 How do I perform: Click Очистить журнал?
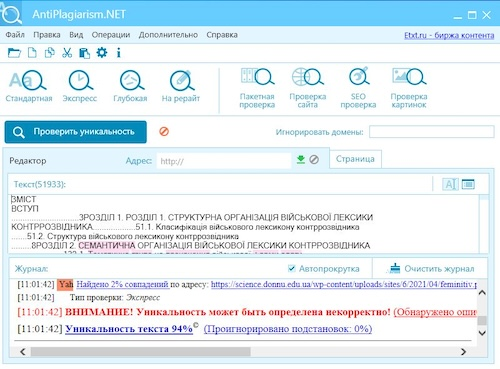pyautogui.click(x=439, y=269)
